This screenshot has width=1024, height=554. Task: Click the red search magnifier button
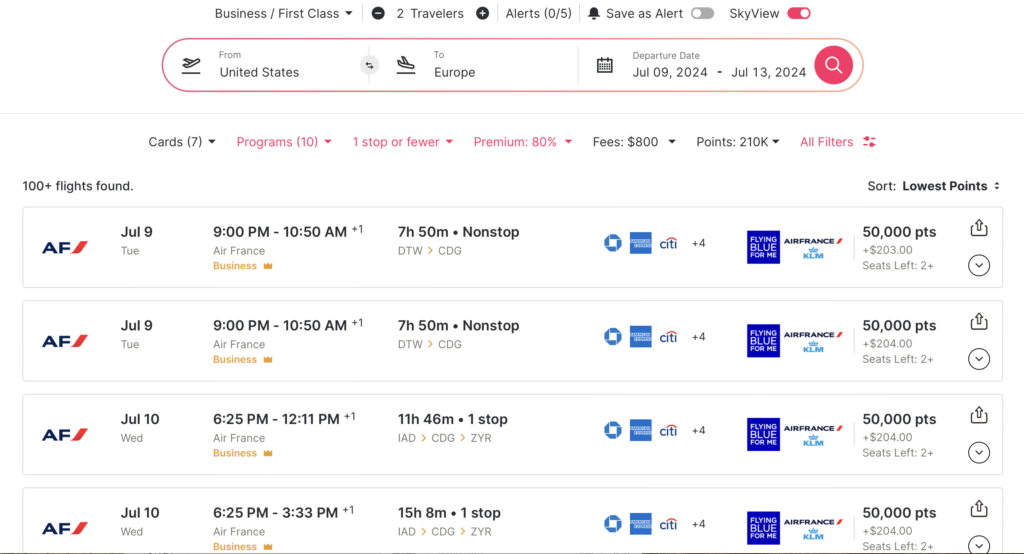point(833,65)
